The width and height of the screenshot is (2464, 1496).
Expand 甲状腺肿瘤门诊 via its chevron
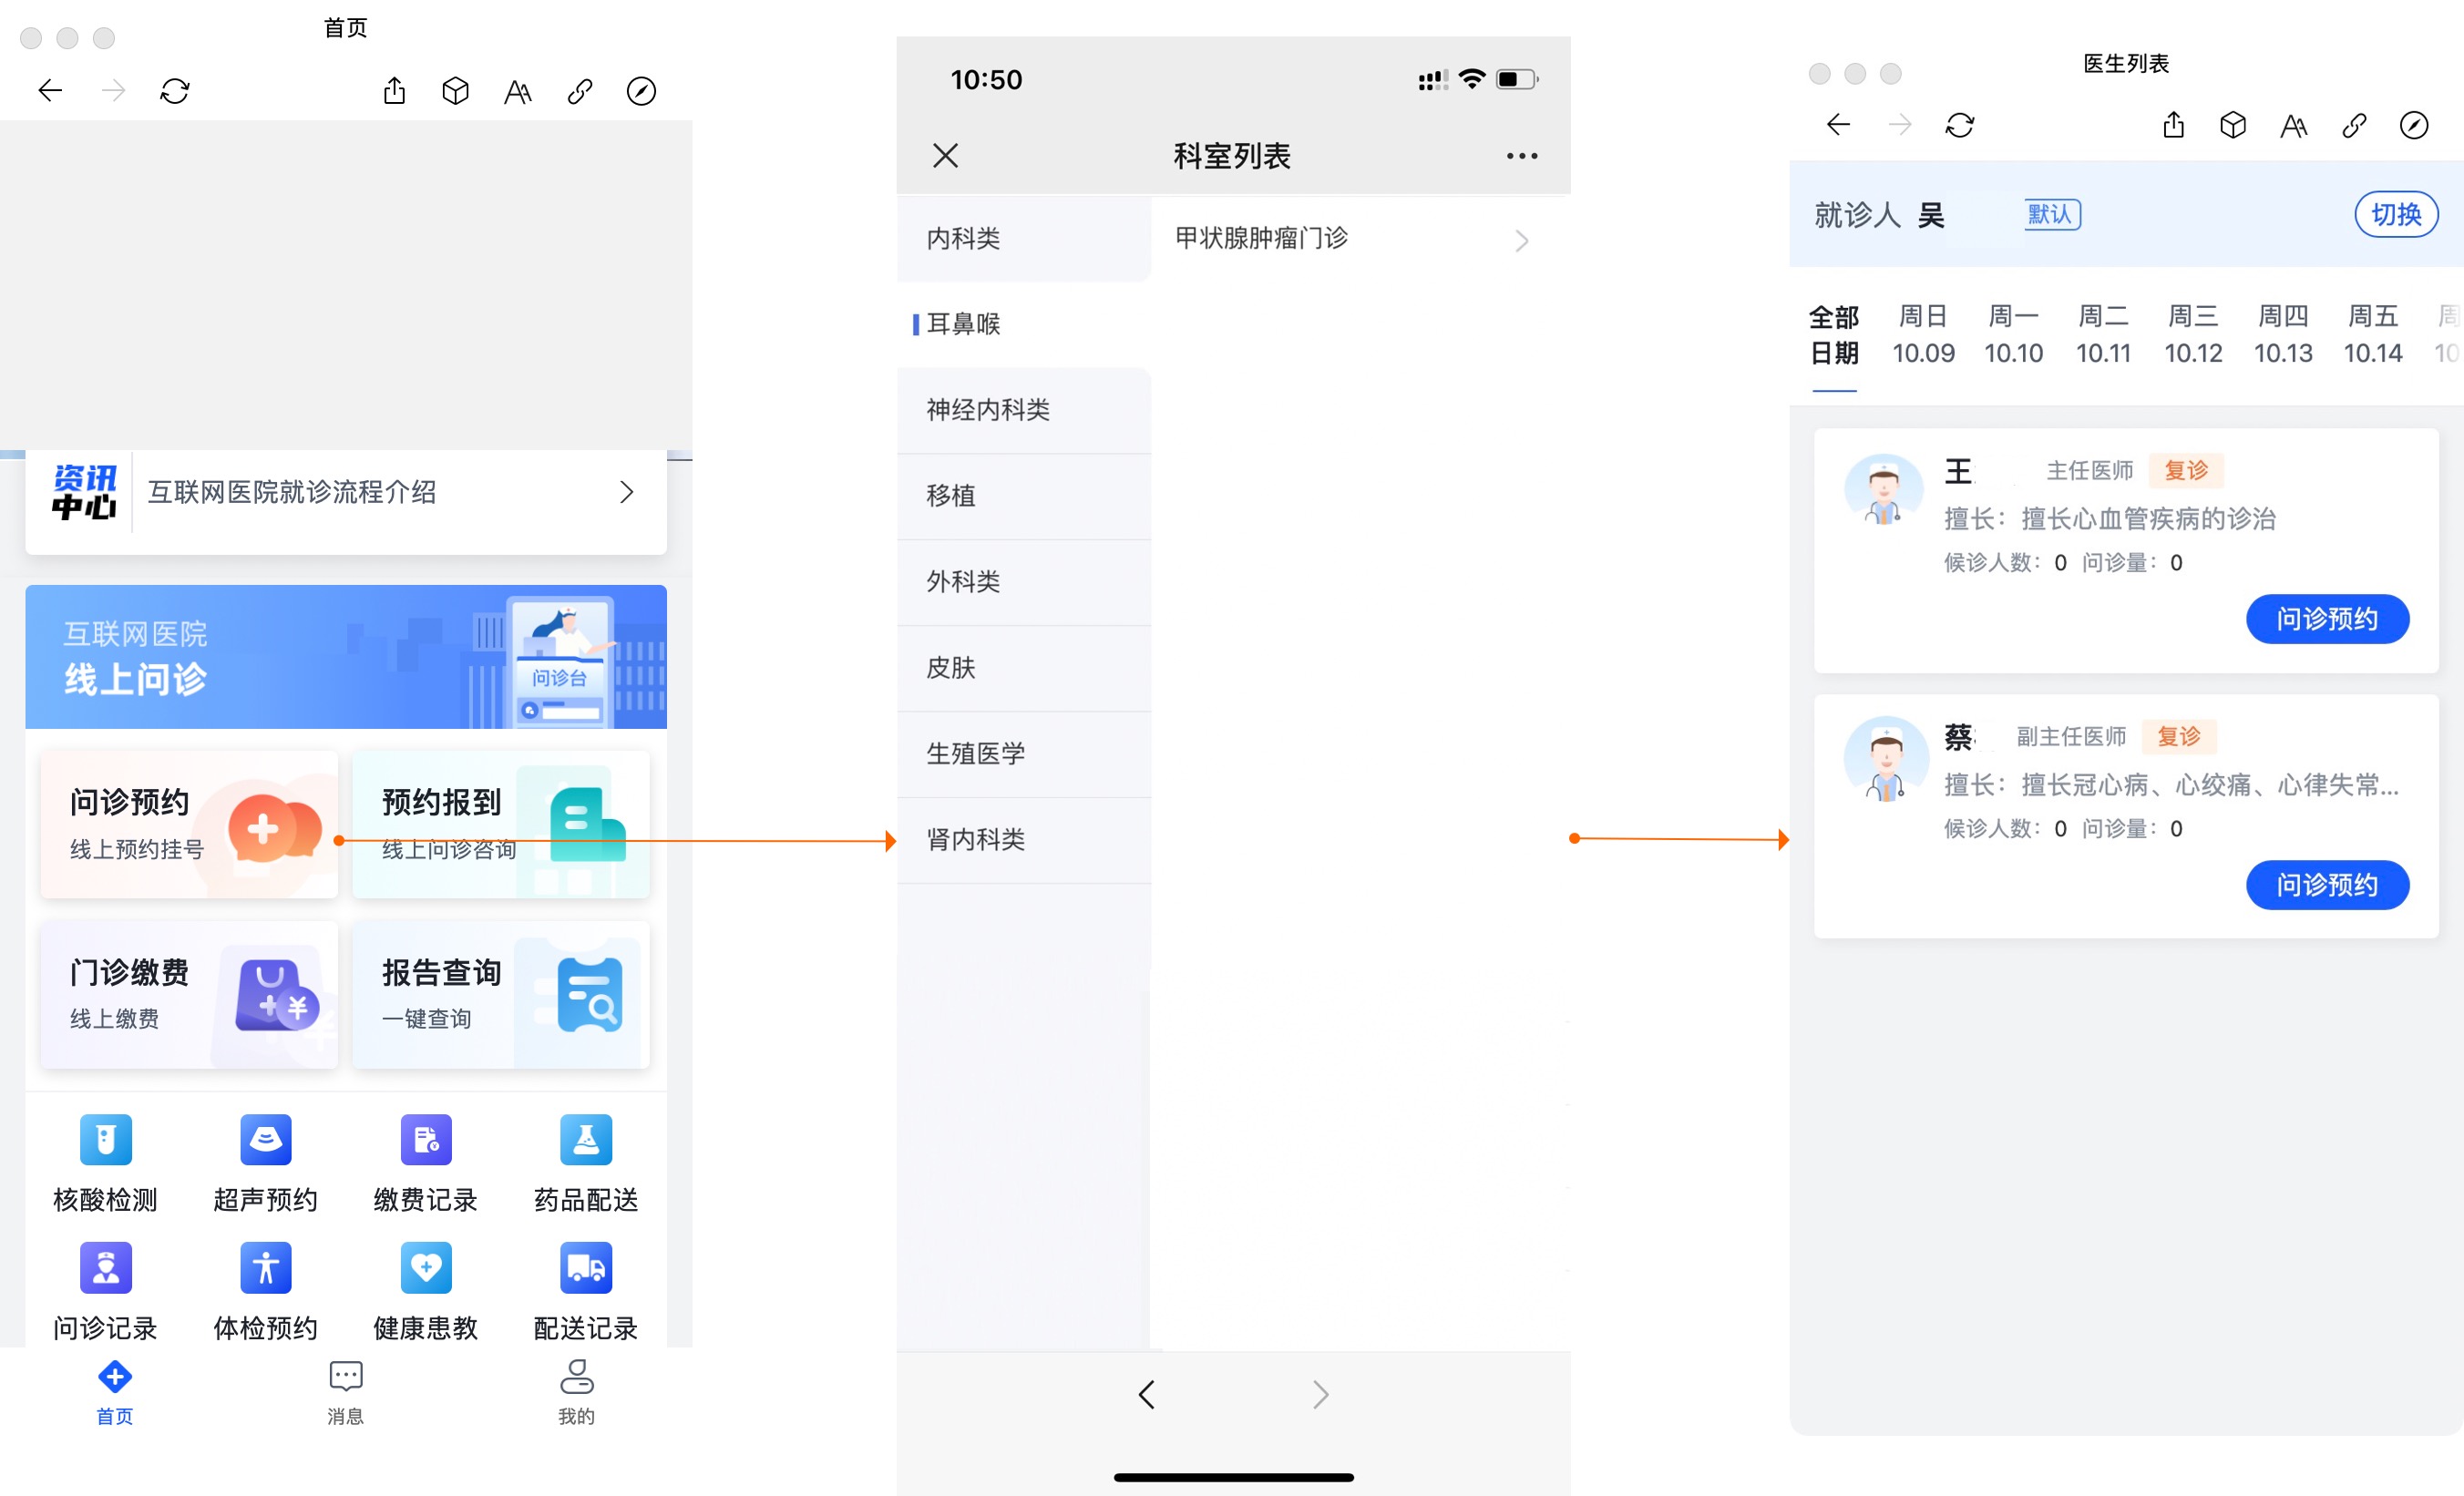pos(1521,240)
